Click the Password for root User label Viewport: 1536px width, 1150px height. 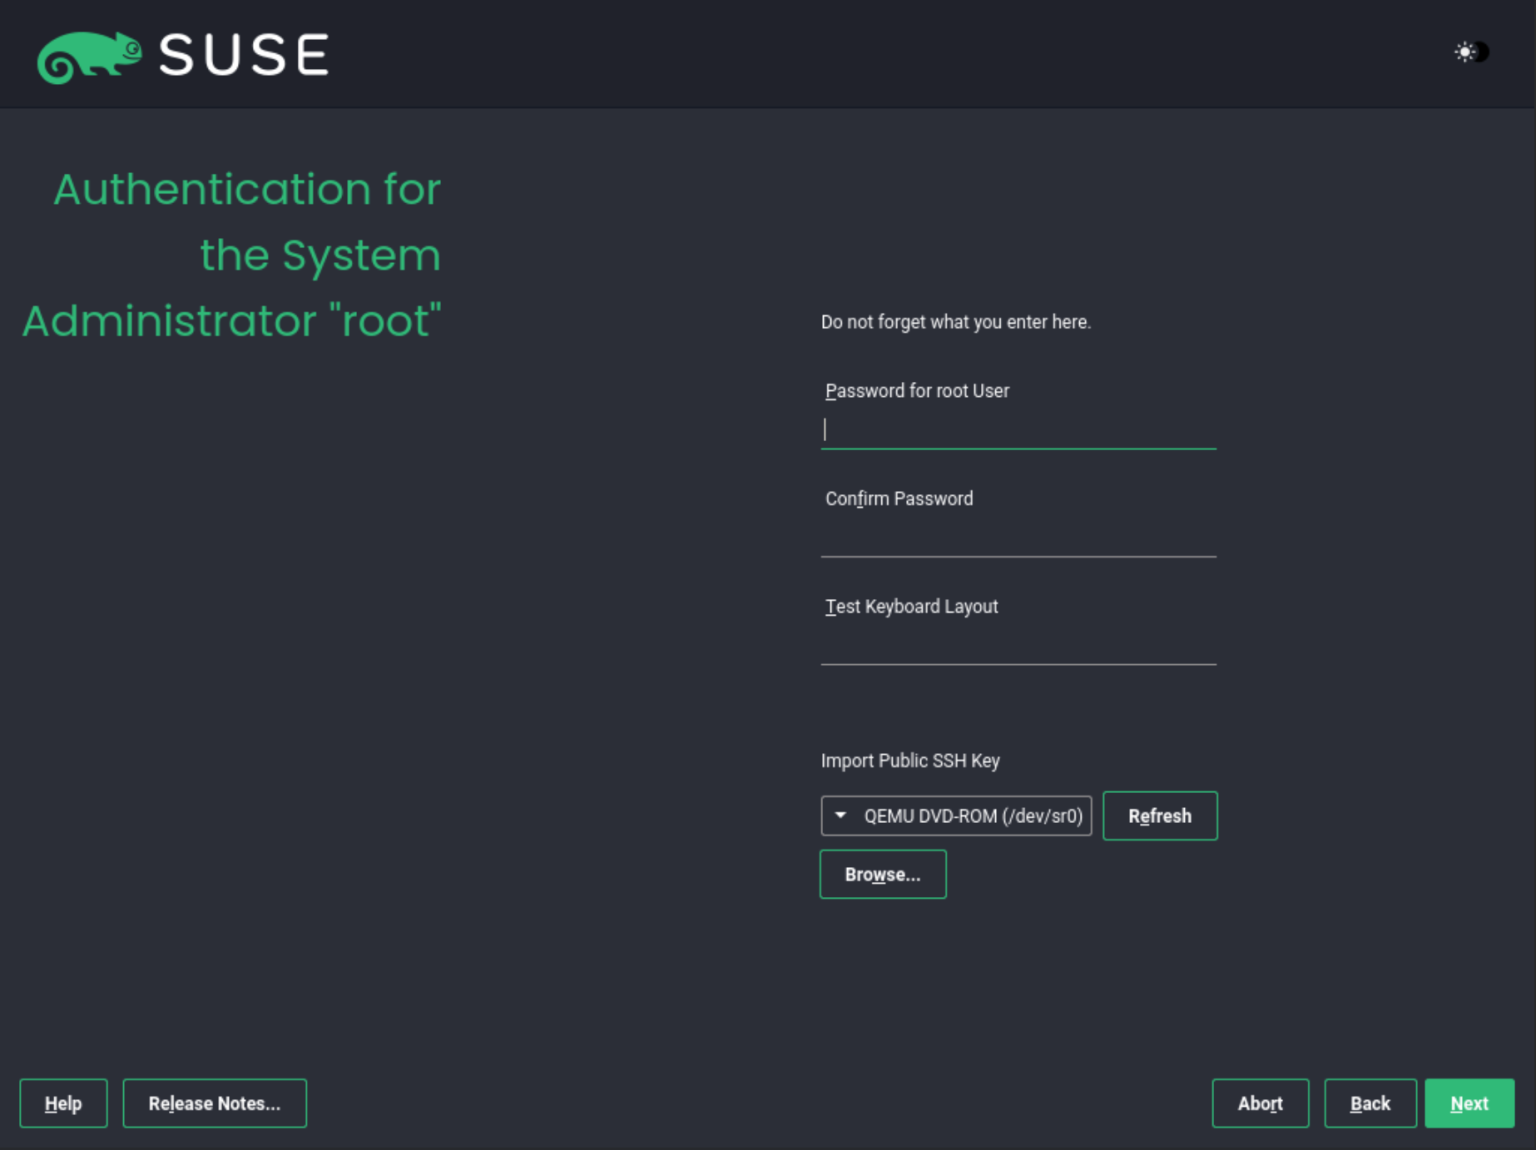[916, 391]
